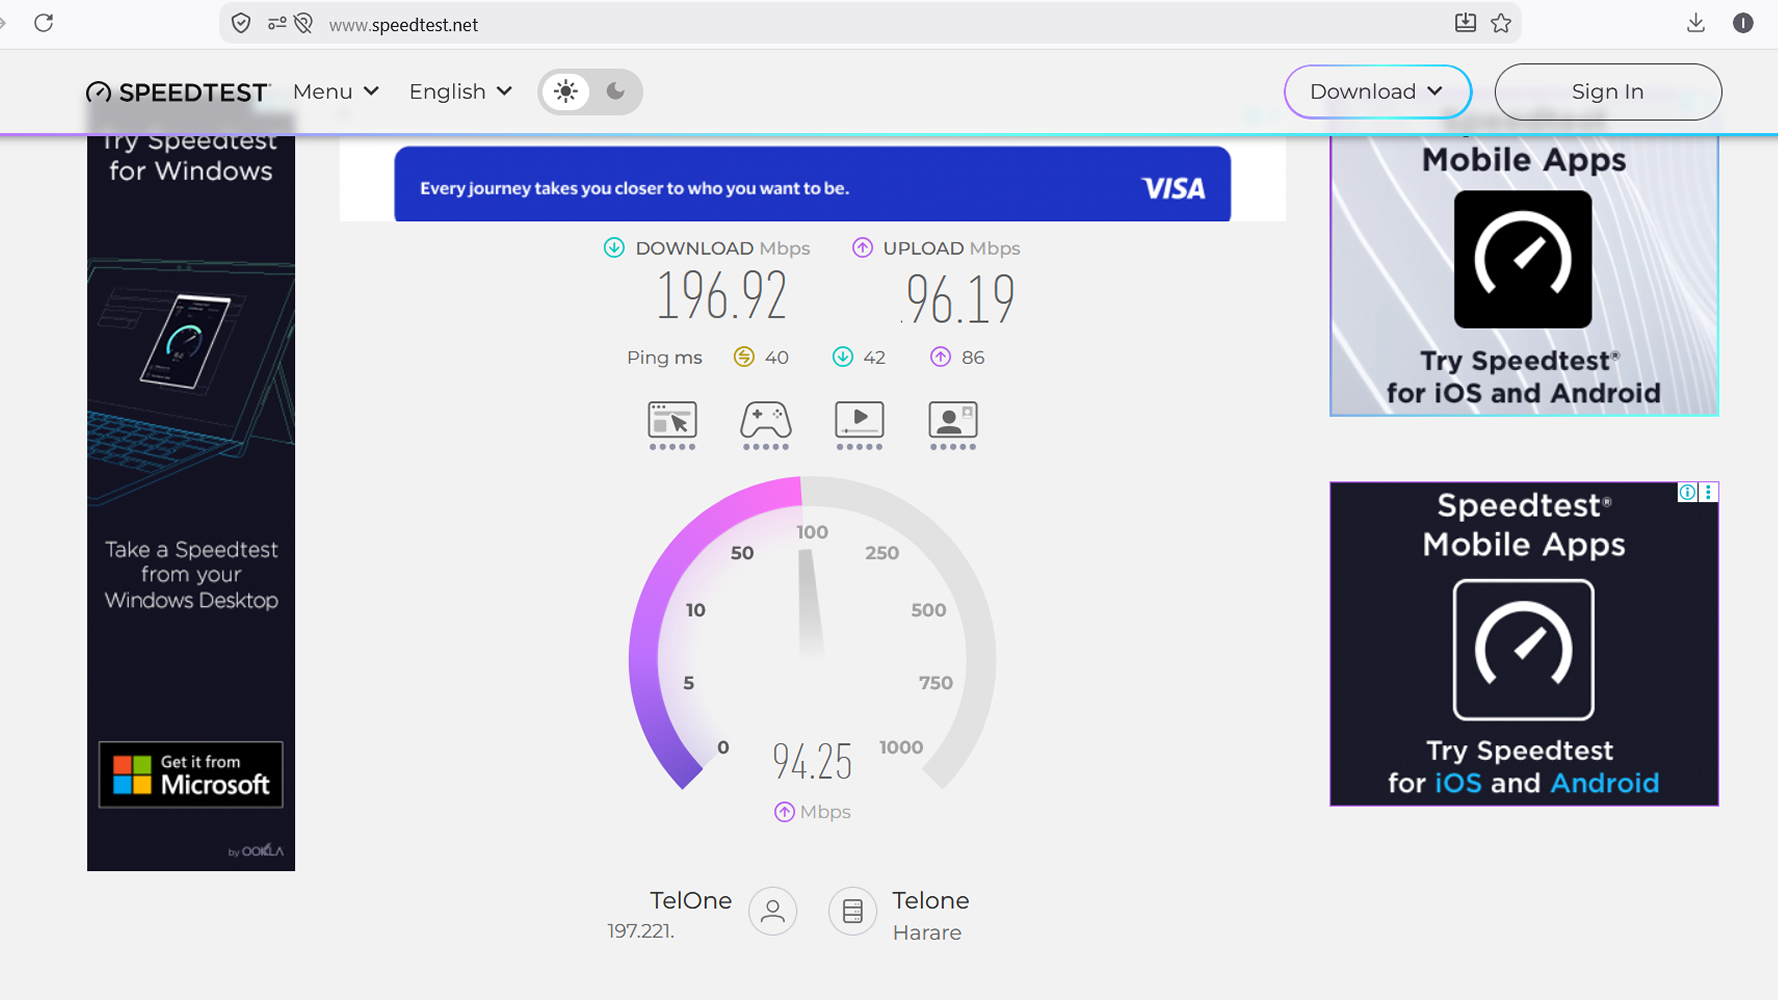Click the download result 196.92
Image resolution: width=1778 pixels, height=1000 pixels.
[721, 296]
